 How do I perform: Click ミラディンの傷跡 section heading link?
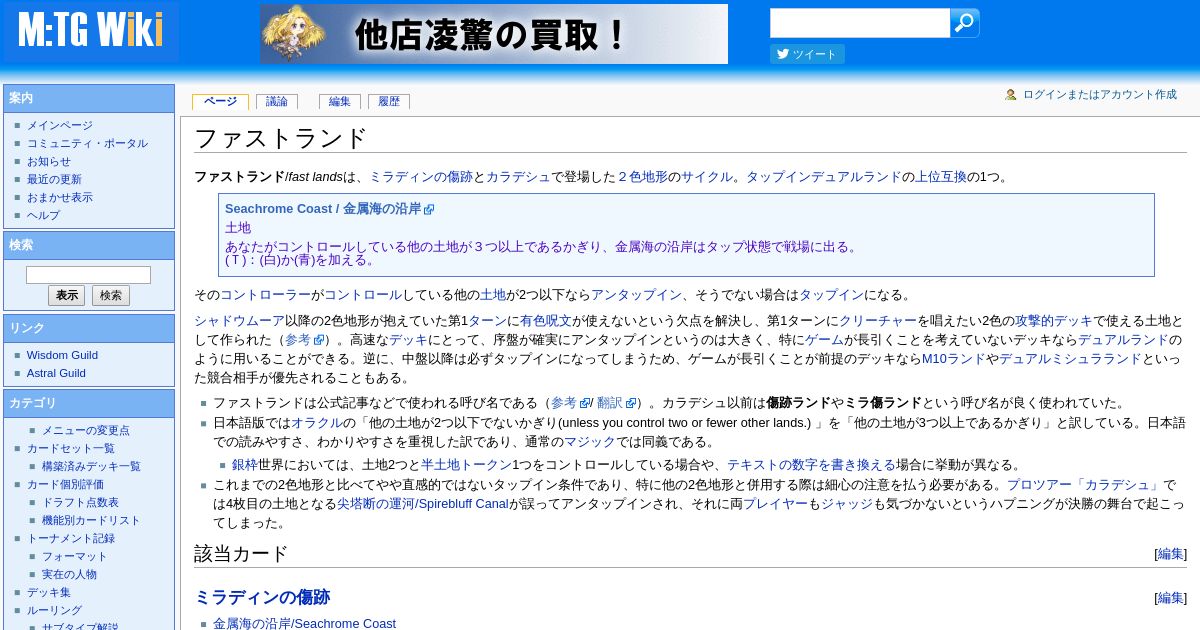(262, 597)
